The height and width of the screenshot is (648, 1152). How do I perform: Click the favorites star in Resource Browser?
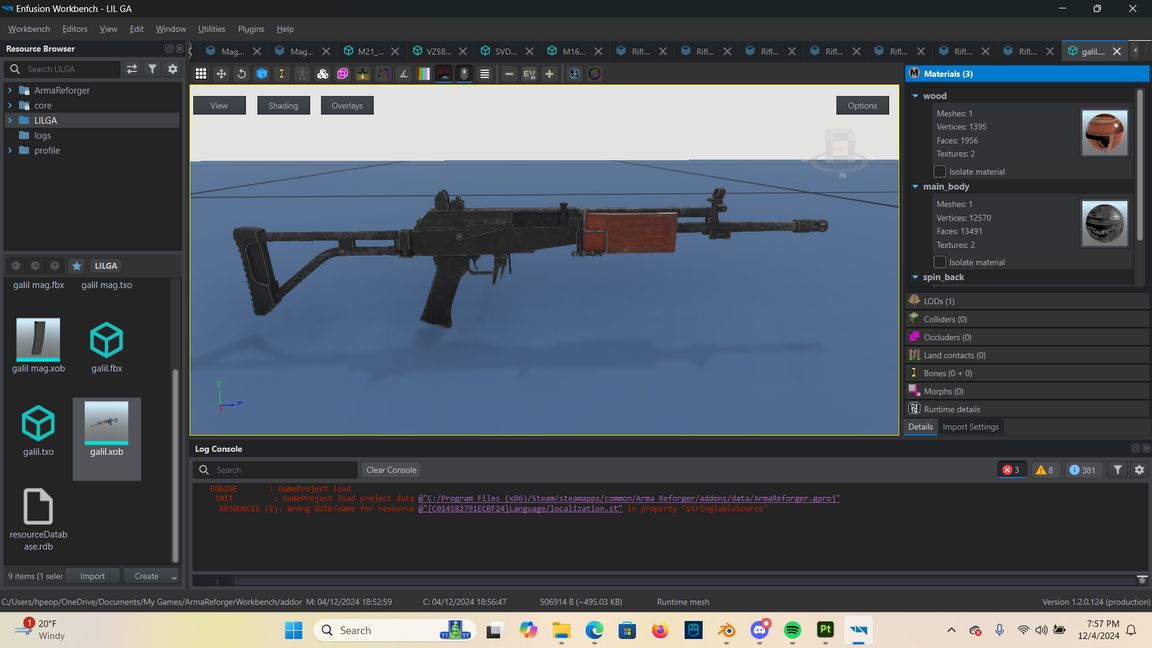coord(76,266)
